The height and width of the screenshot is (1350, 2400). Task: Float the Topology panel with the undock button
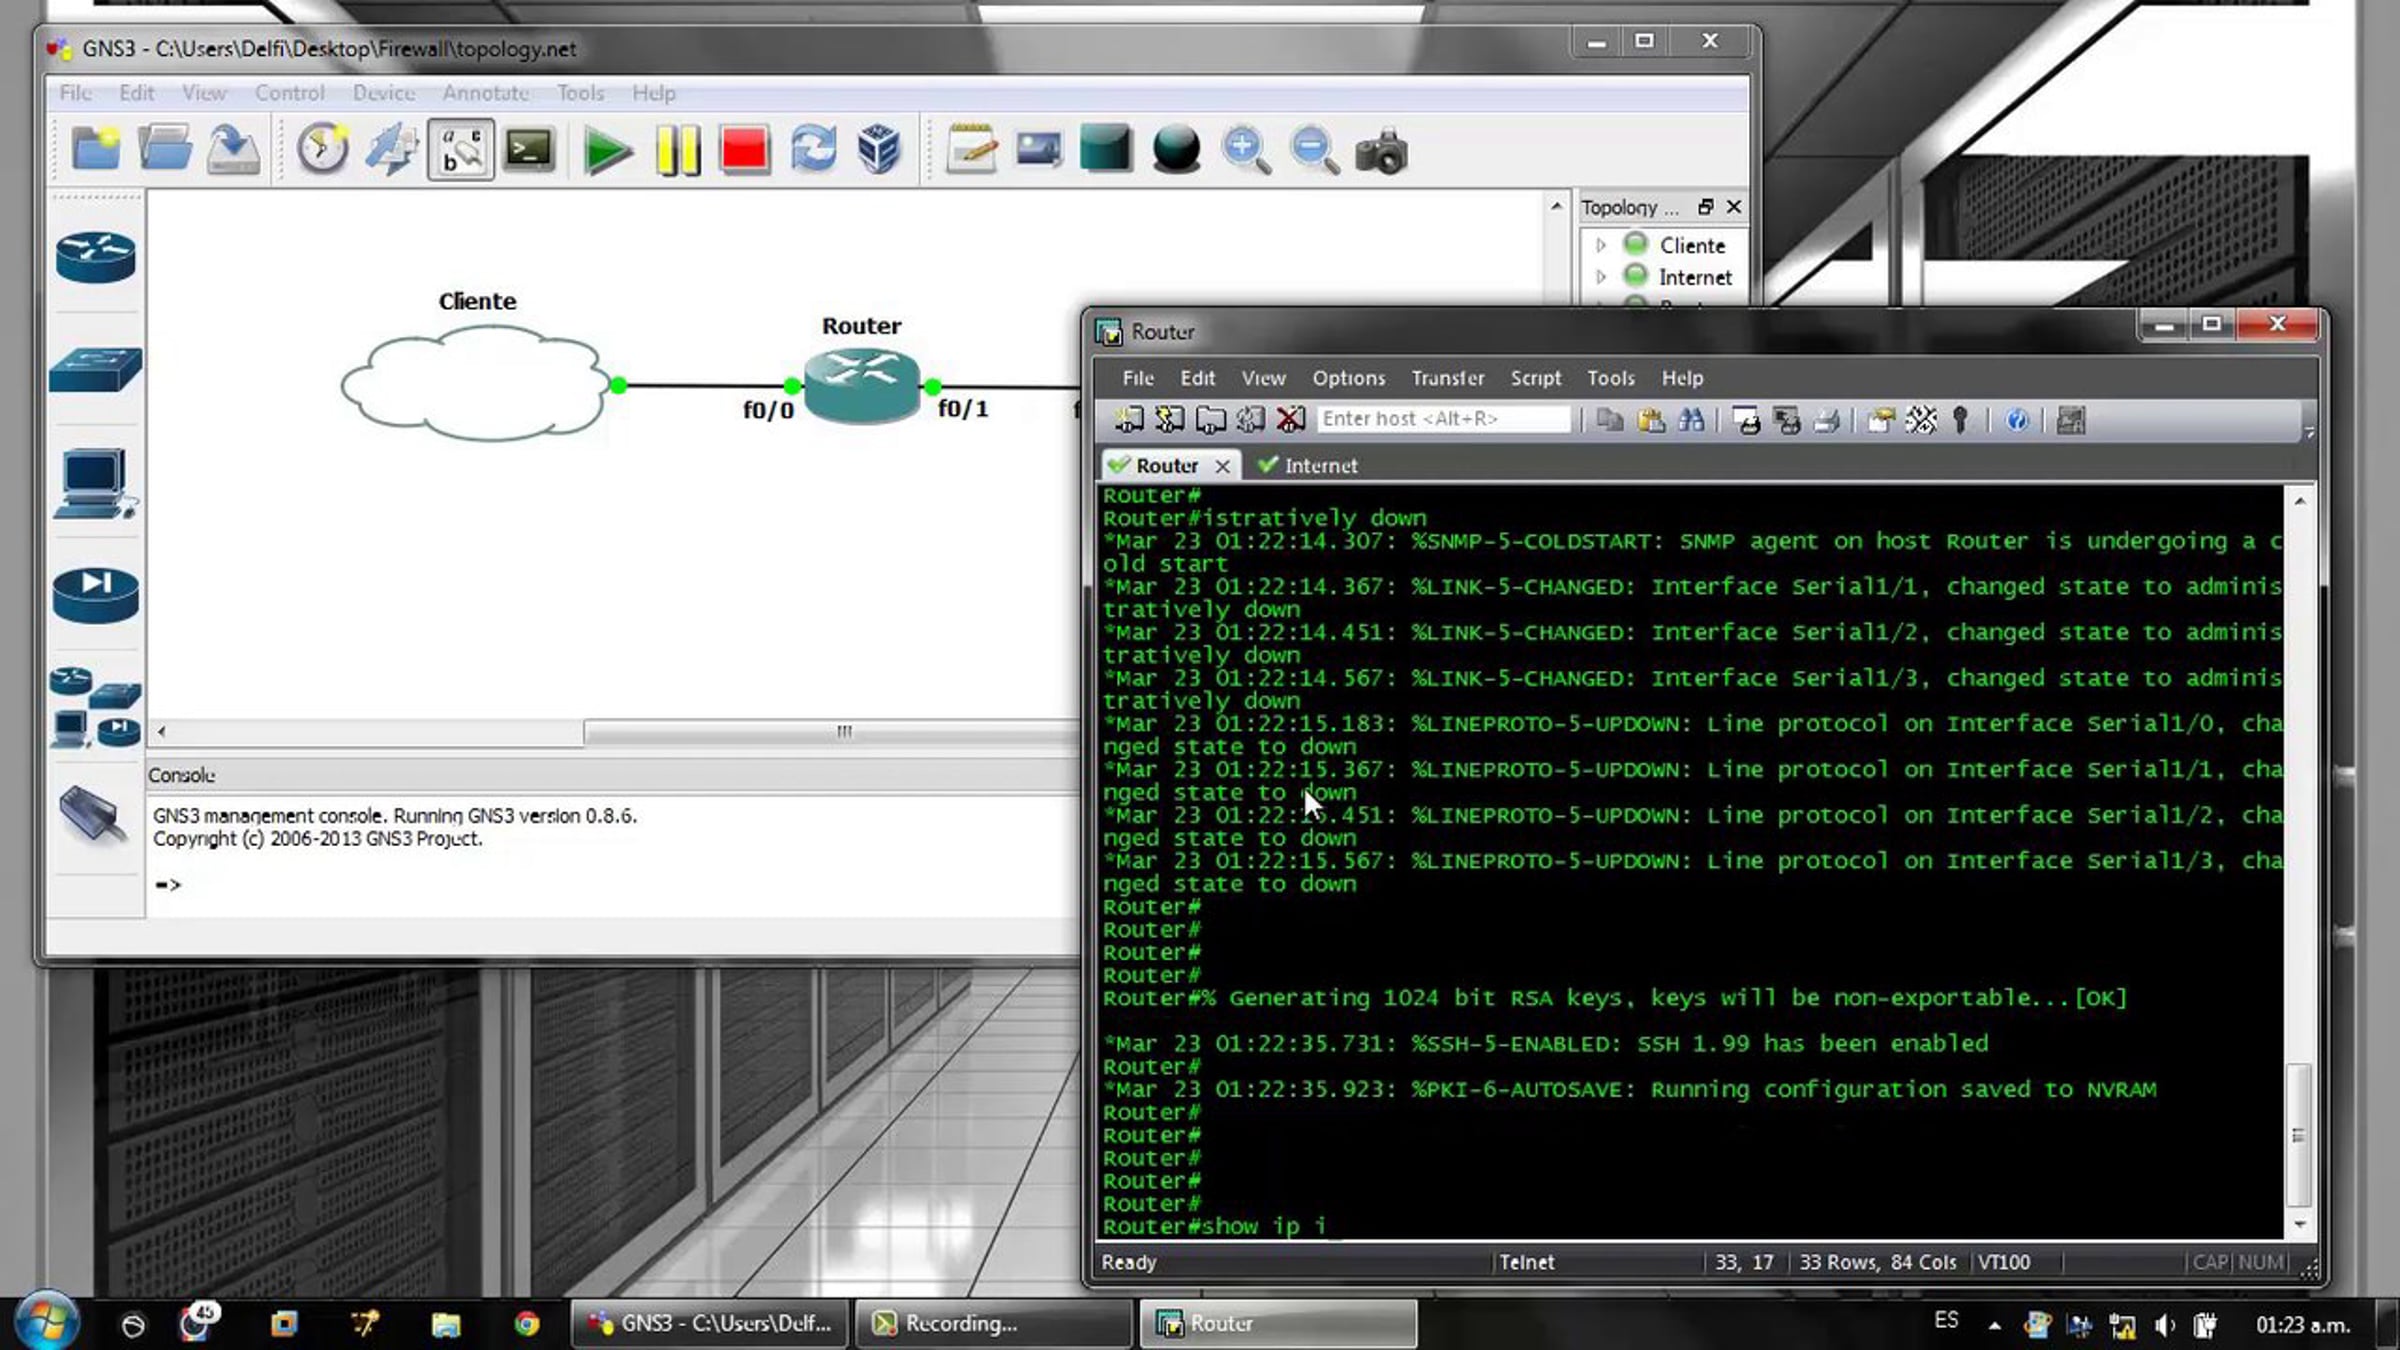point(1706,207)
